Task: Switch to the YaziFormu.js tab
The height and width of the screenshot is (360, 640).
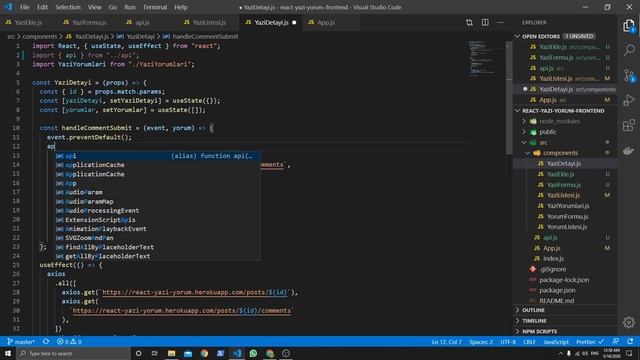Action: [x=89, y=22]
